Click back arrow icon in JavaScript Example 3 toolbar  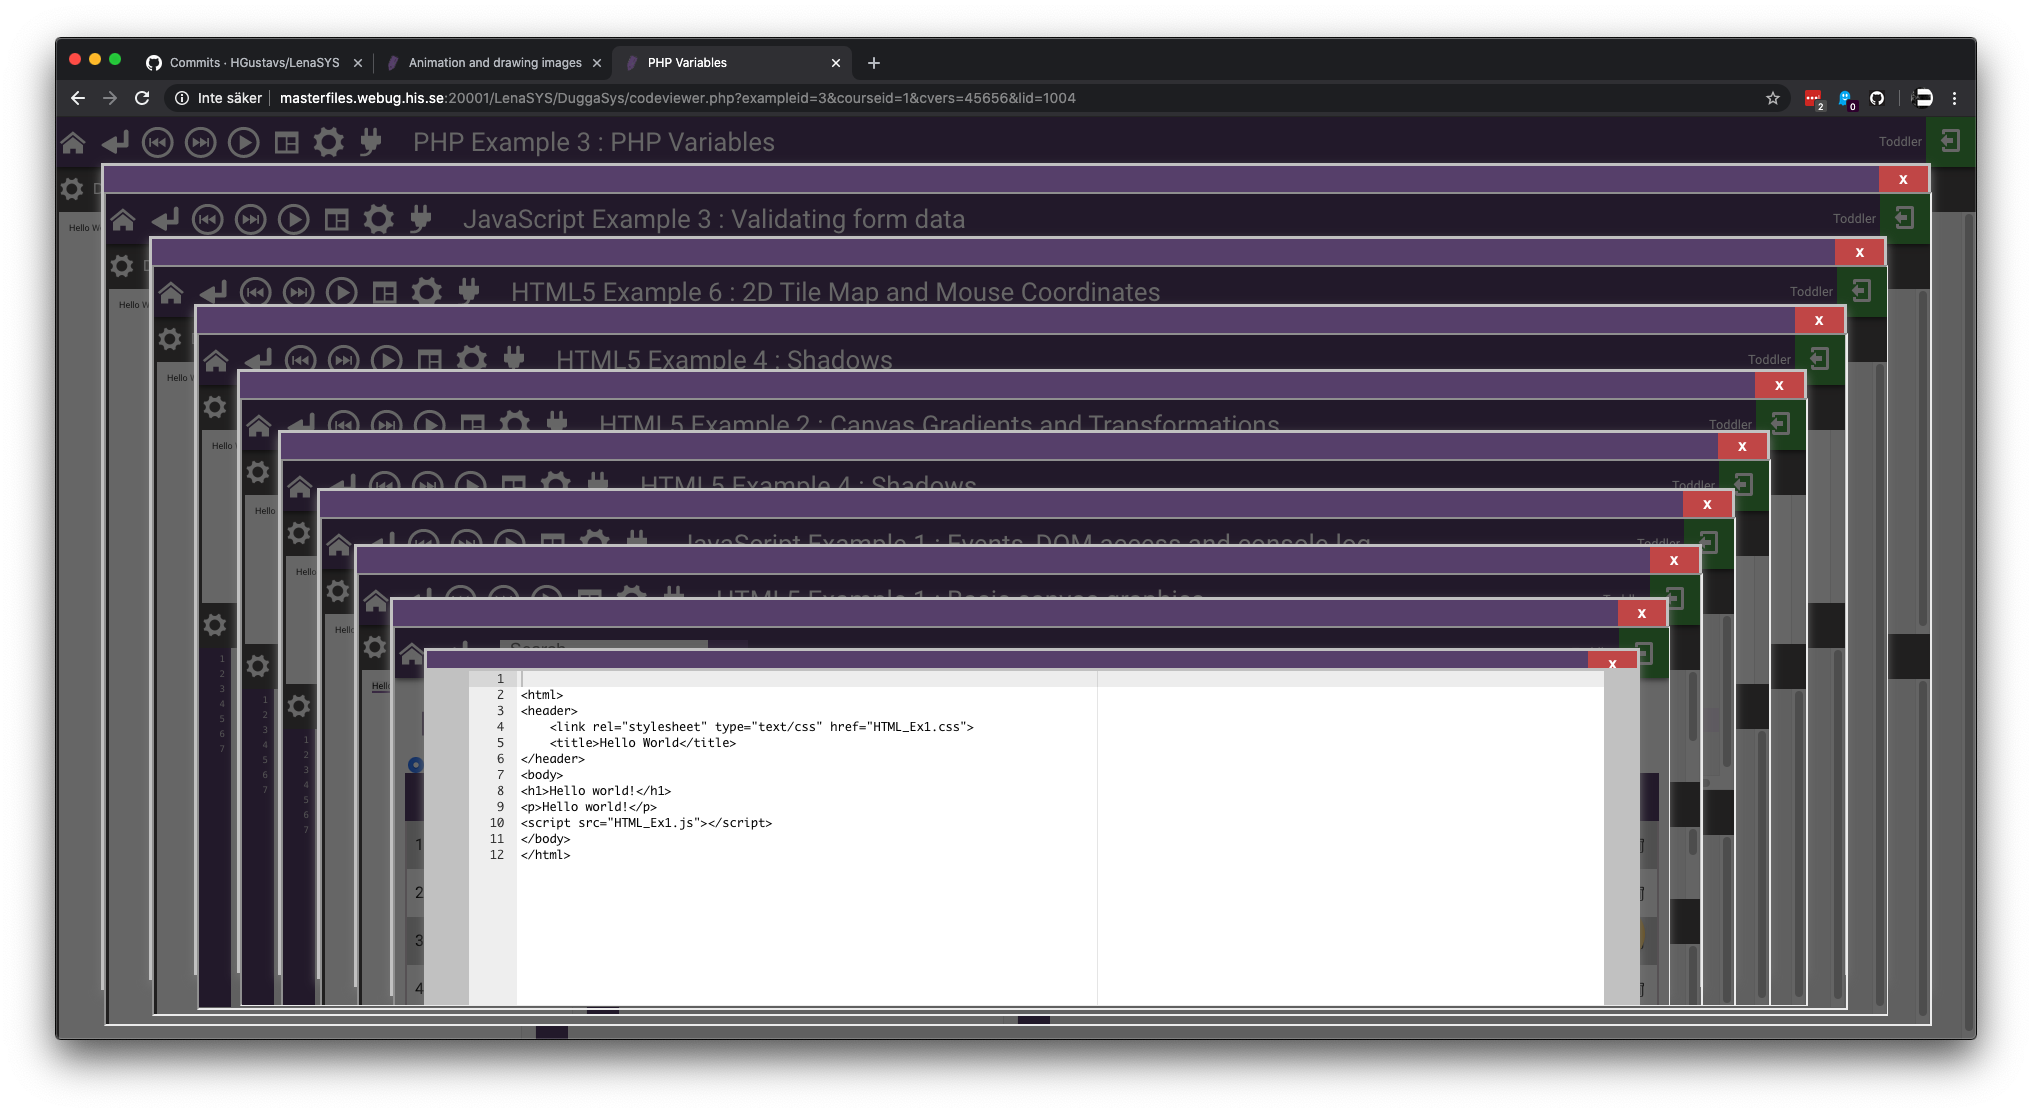coord(165,220)
